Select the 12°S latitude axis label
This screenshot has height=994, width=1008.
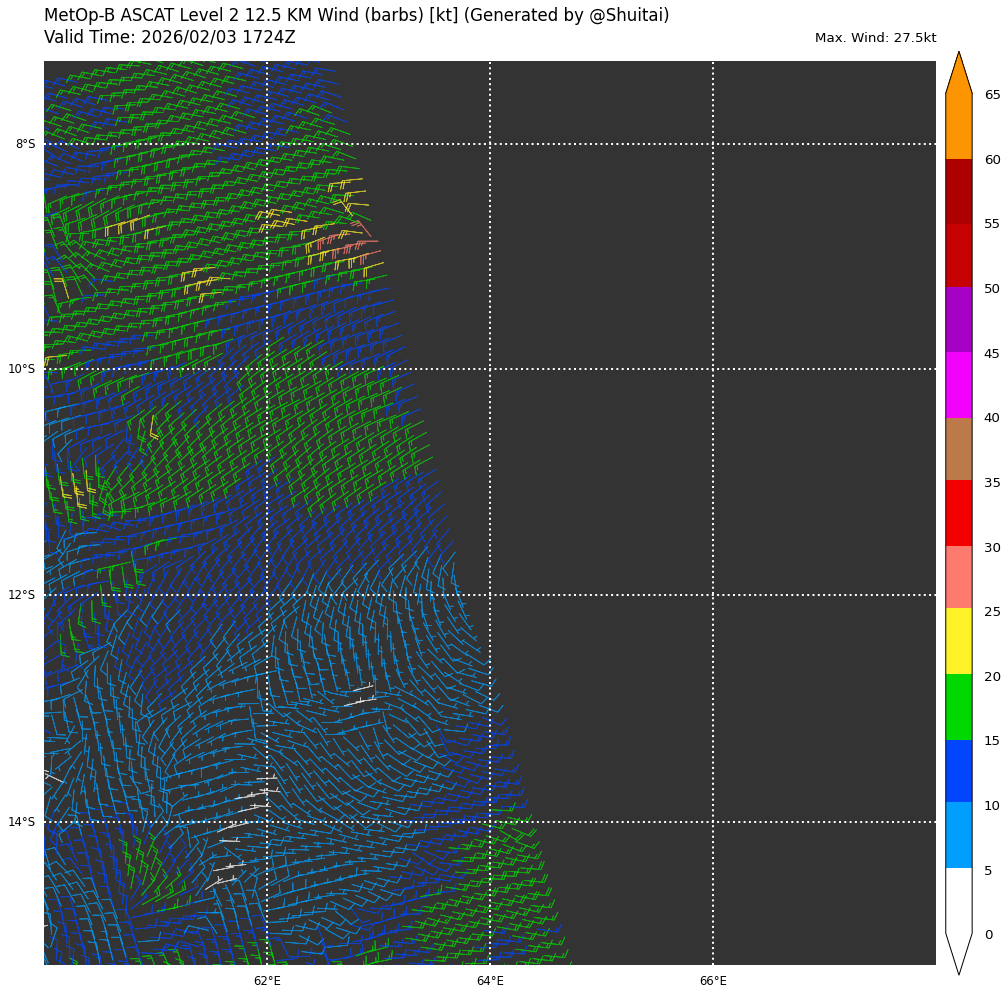point(22,595)
